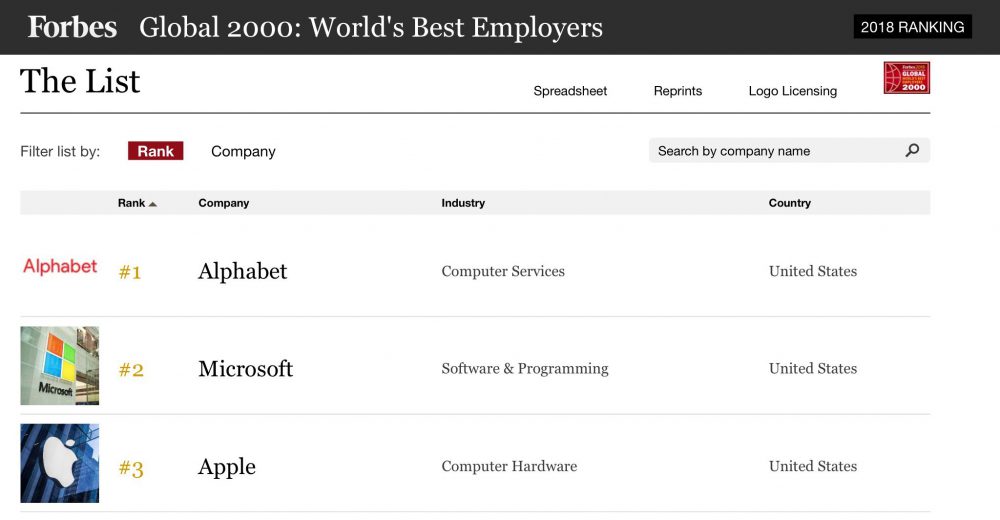Open the Microsoft logo thumbnail
The image size is (1000, 520).
click(60, 365)
